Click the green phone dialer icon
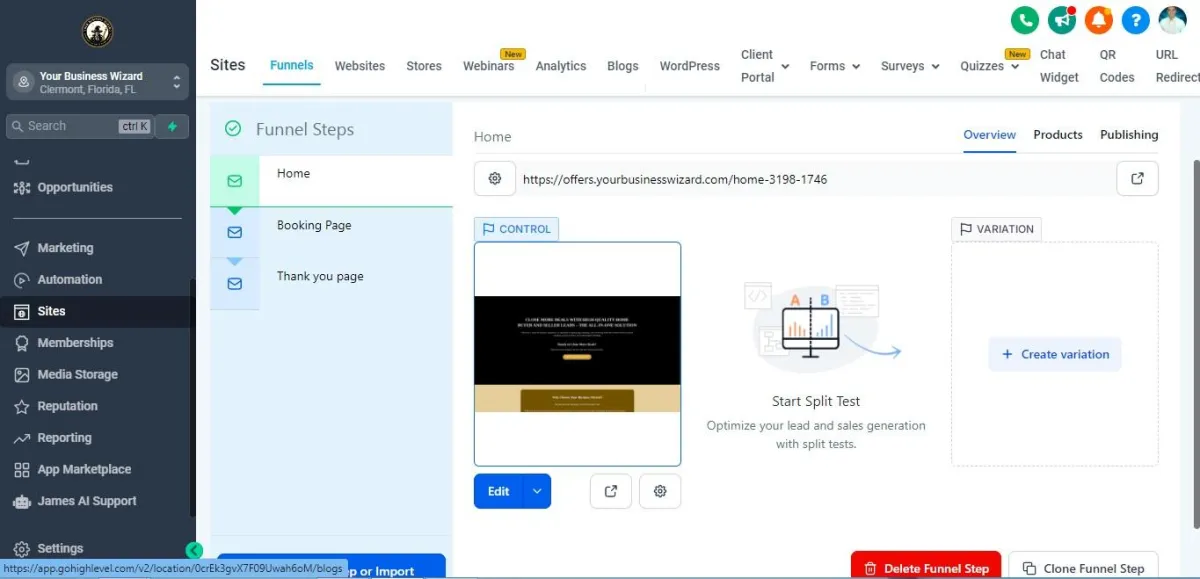Viewport: 1200px width, 579px height. pos(1025,19)
